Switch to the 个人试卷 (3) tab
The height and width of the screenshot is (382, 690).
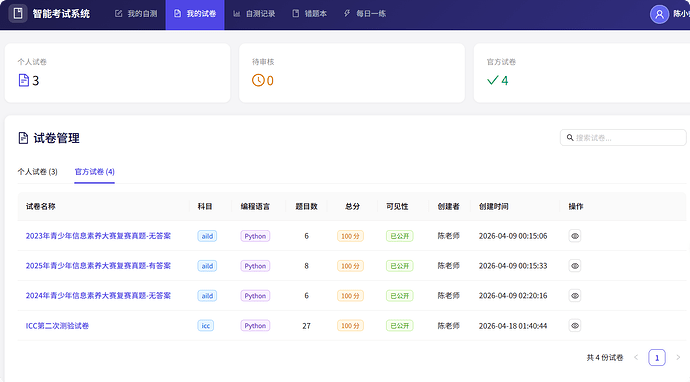tap(37, 172)
